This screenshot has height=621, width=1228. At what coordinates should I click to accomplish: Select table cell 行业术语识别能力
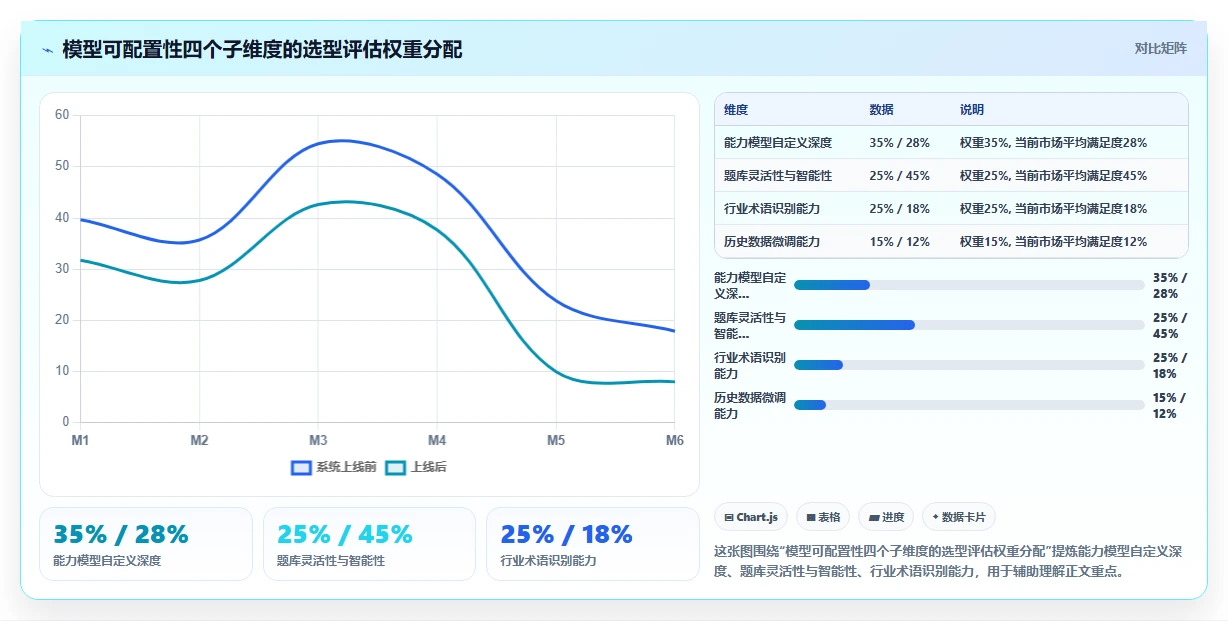point(772,209)
